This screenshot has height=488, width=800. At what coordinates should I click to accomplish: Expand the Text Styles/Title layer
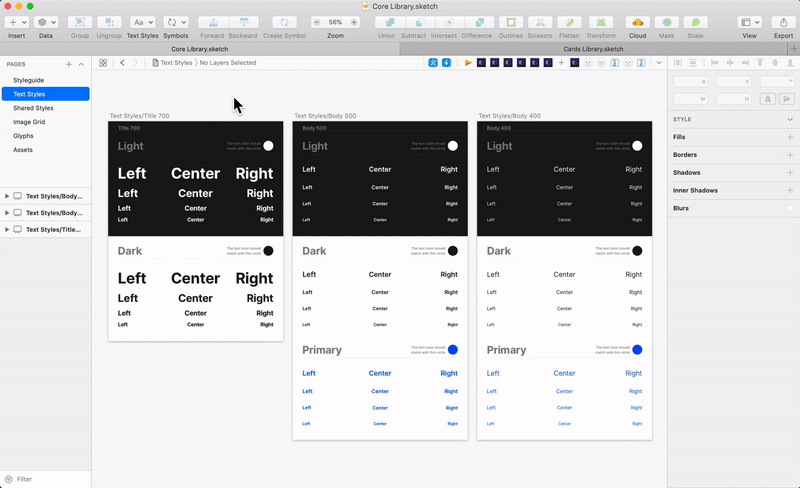[x=7, y=230]
